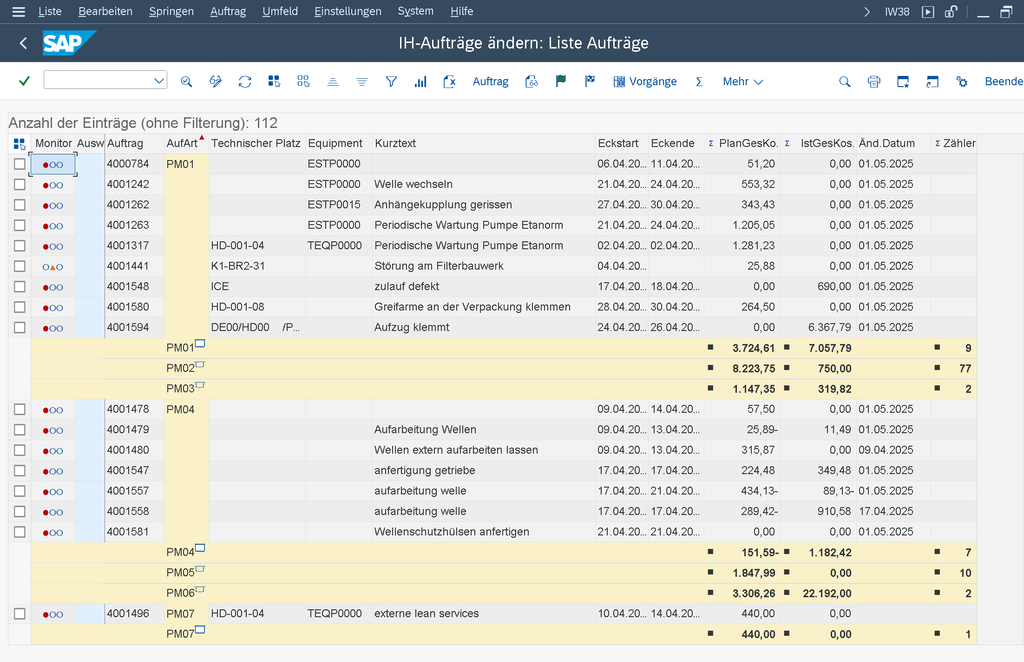Open the Liste menu
The height and width of the screenshot is (662, 1024).
(50, 11)
